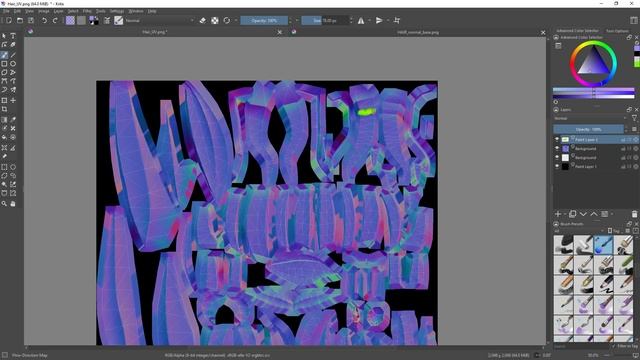Viewport: 640px width, 360px height.
Task: Select the Contiguous Selection wand tool
Action: [x=4, y=184]
